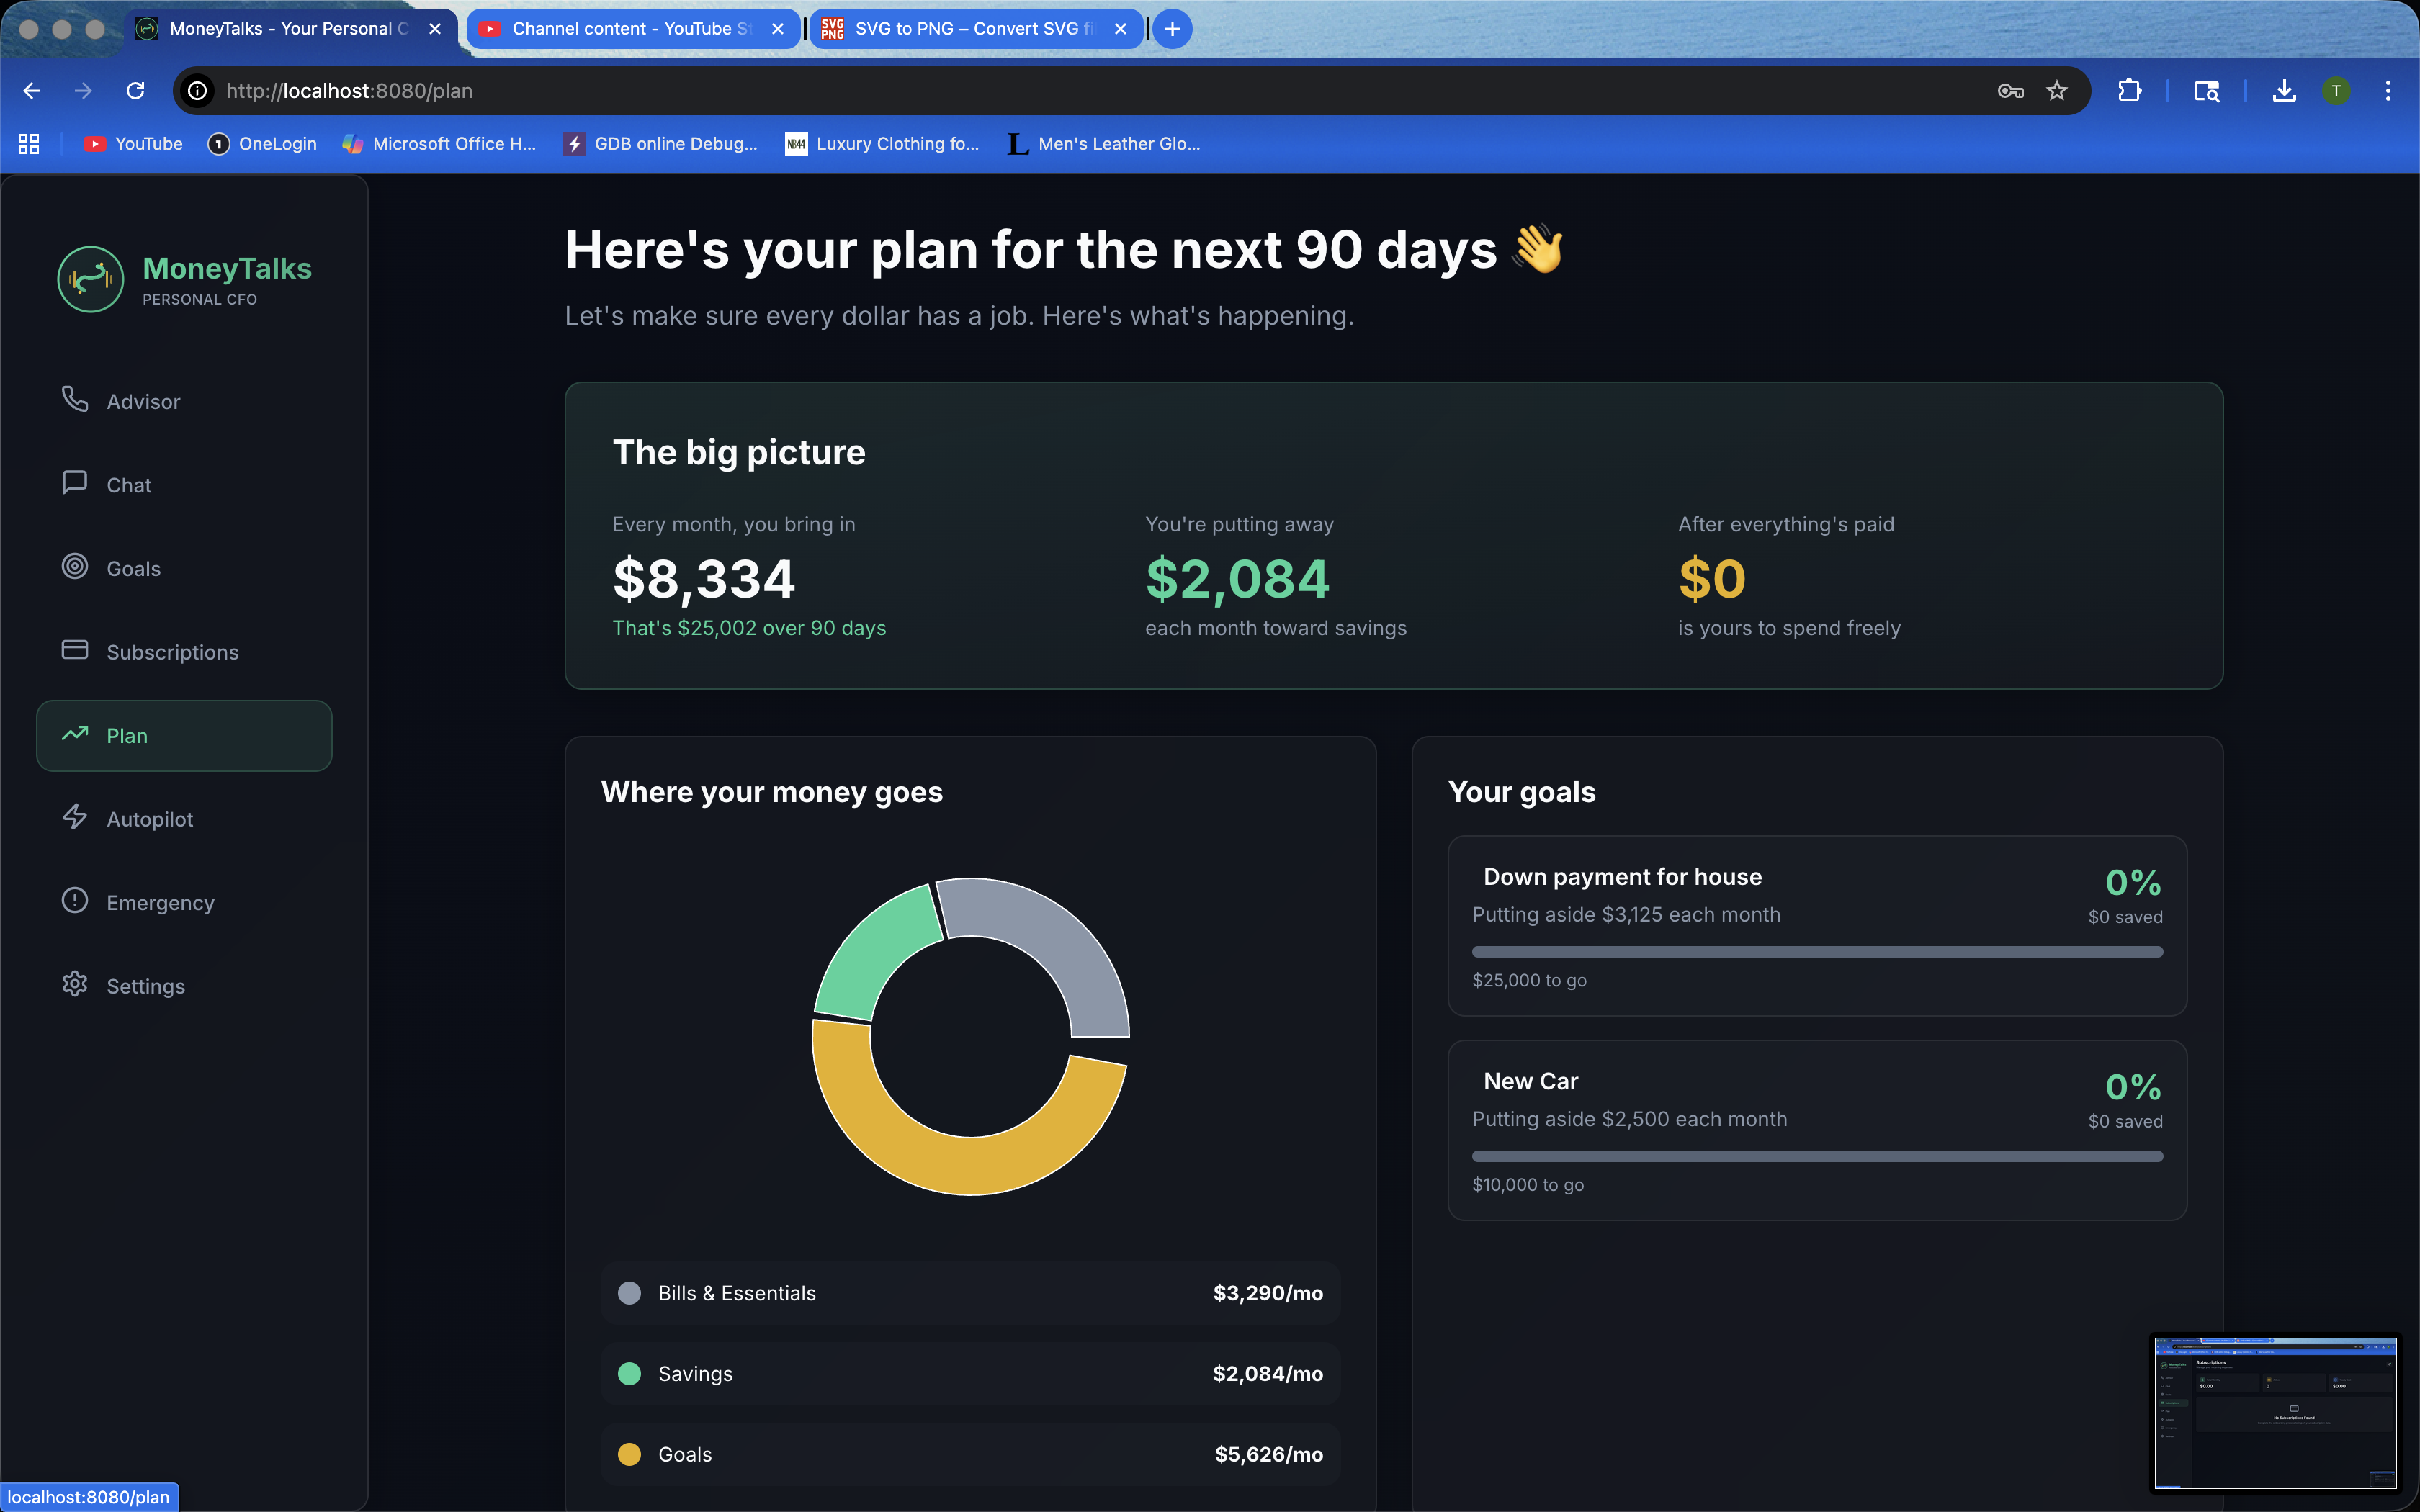Click the yellow Goals legend dot
This screenshot has height=1512, width=2420.
[629, 1454]
